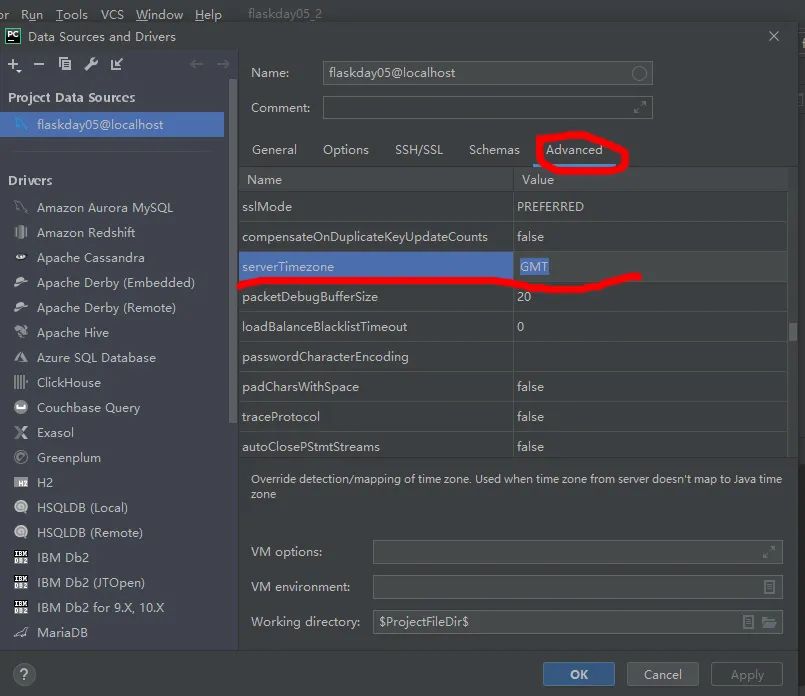Open the Schemas tab

pyautogui.click(x=494, y=150)
